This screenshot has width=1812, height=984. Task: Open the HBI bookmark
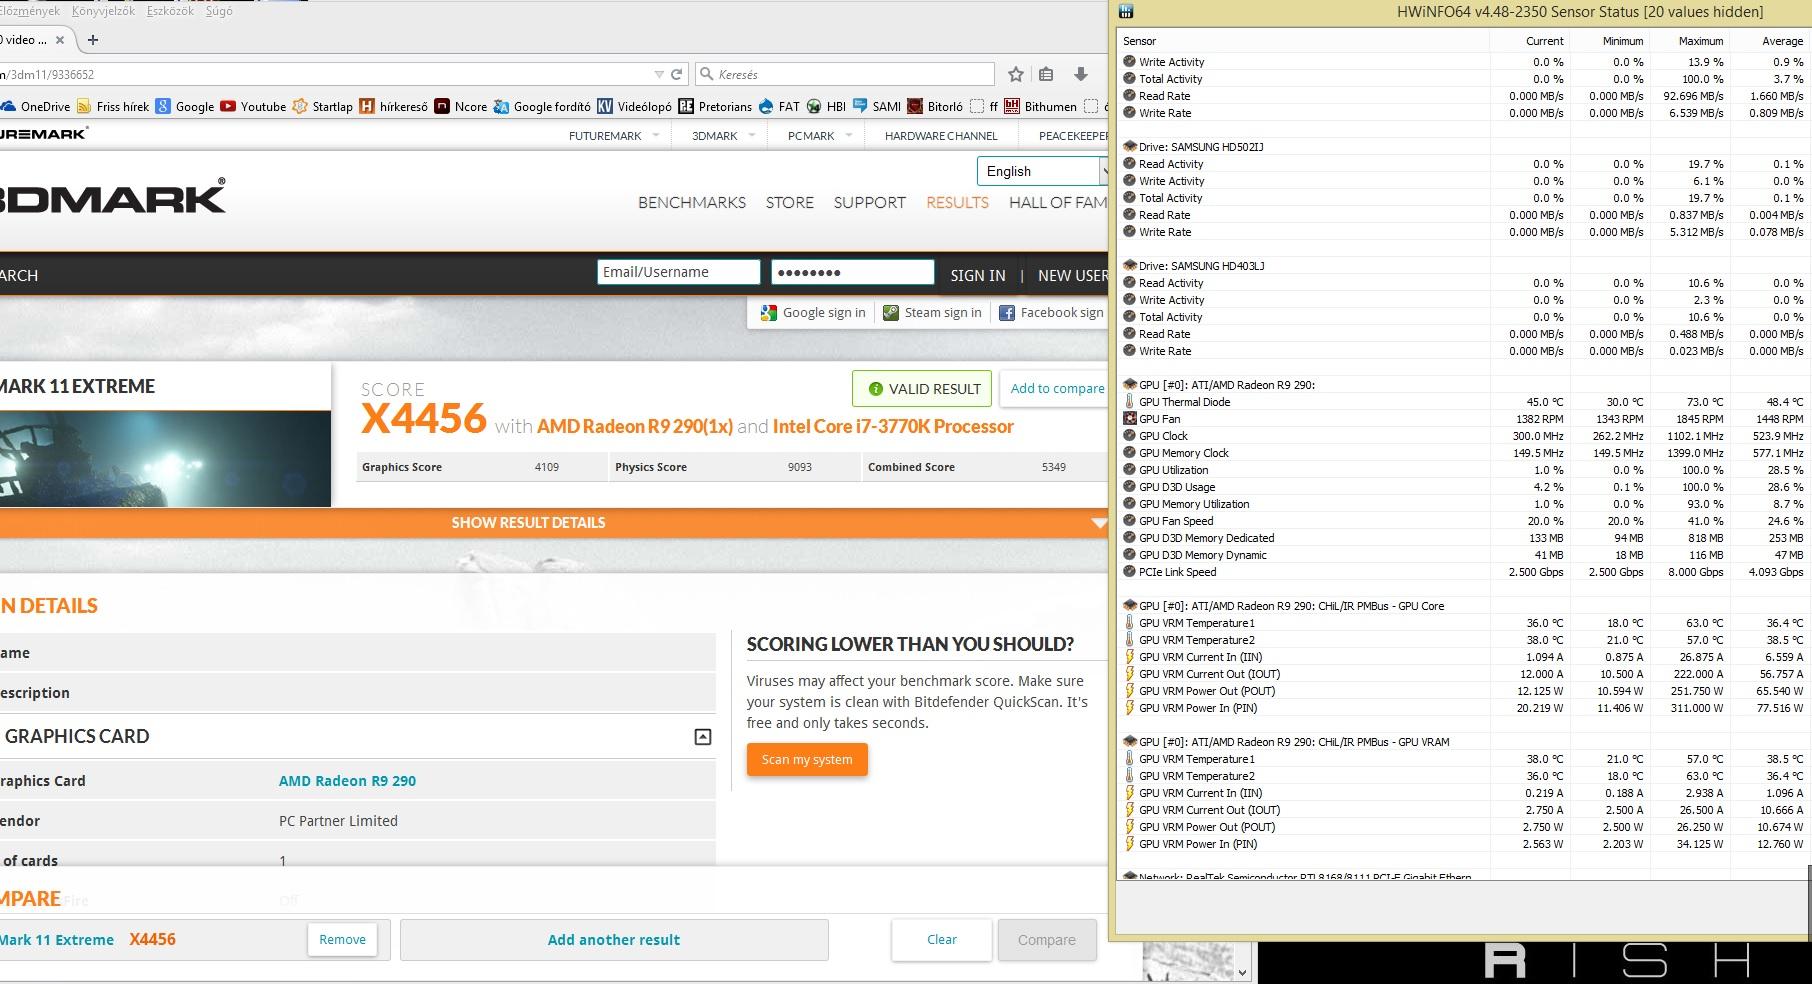click(x=826, y=106)
